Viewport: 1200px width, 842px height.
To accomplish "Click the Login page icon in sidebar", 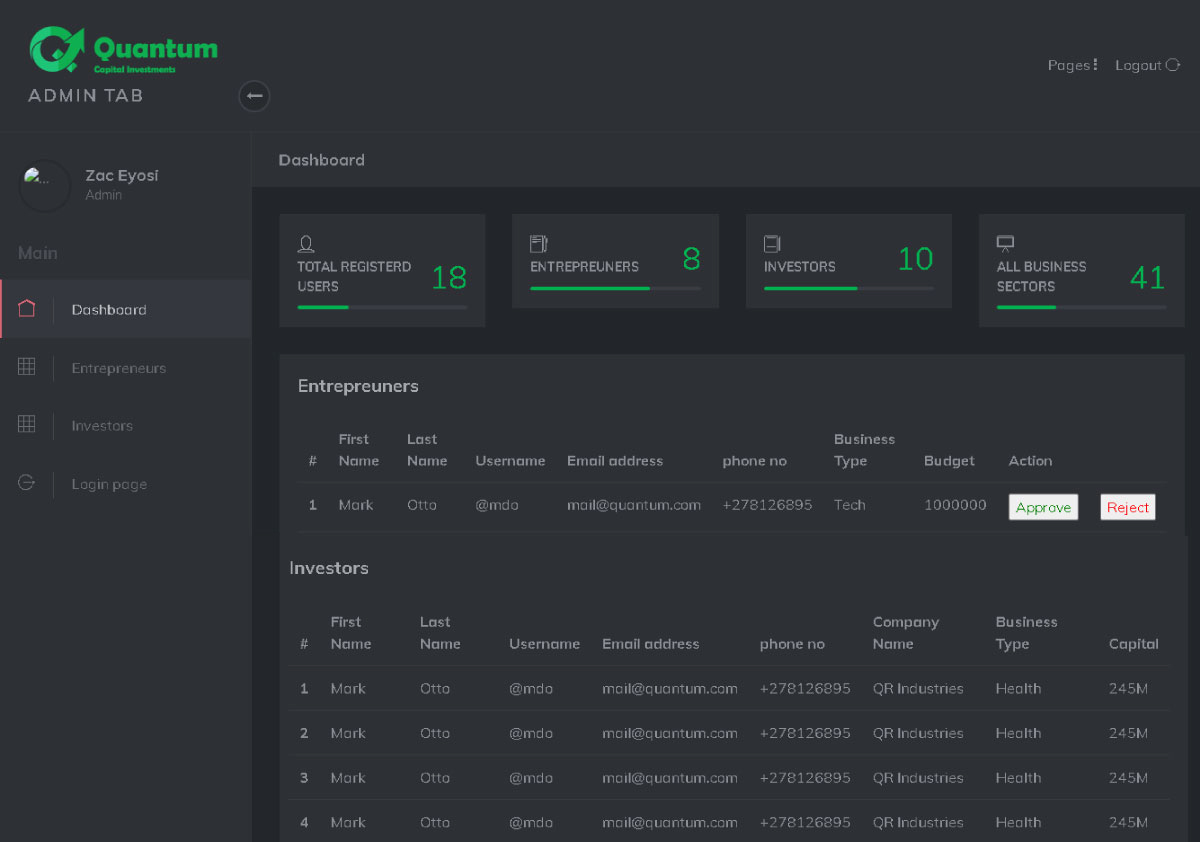I will 27,483.
